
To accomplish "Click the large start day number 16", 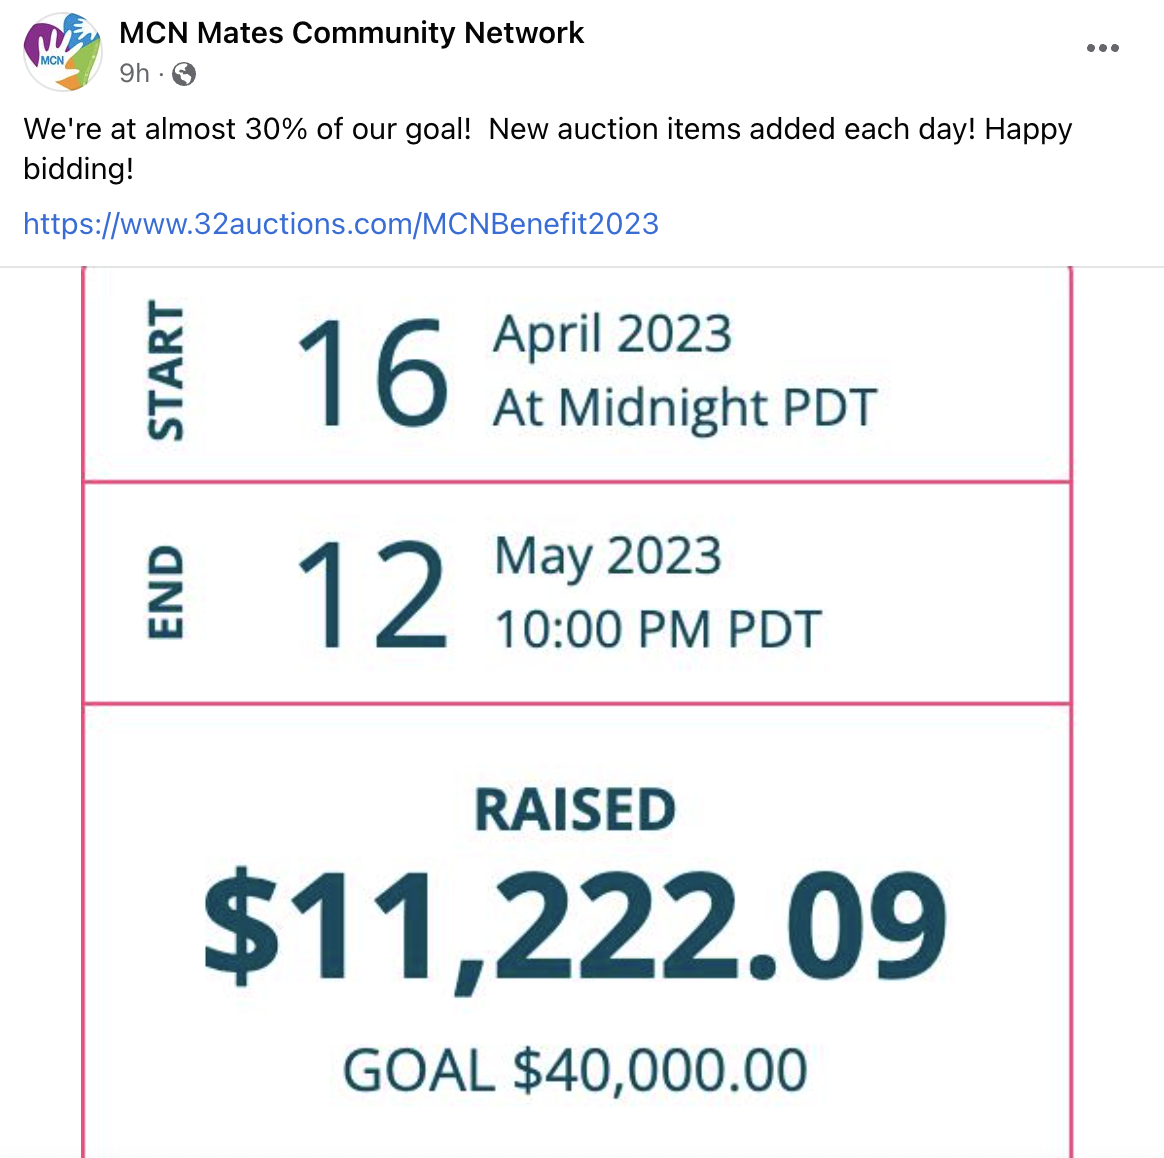I will pos(372,372).
